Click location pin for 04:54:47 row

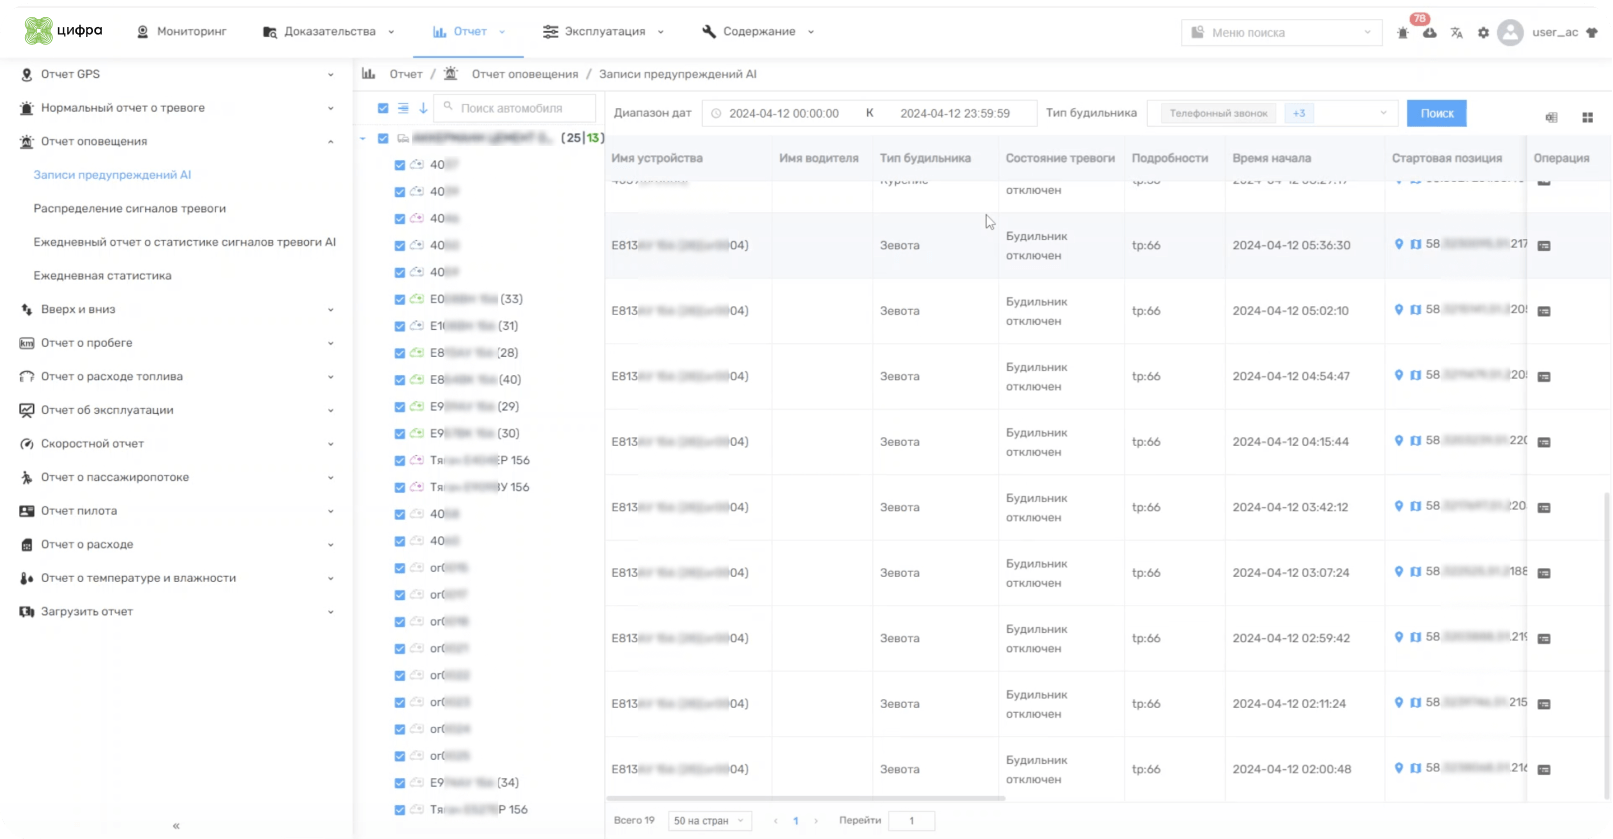[1399, 375]
